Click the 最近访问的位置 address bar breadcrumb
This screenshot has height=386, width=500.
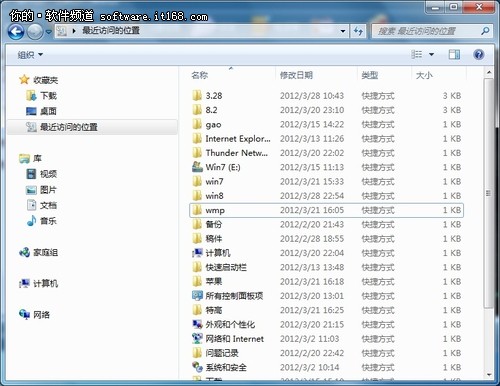(x=111, y=31)
